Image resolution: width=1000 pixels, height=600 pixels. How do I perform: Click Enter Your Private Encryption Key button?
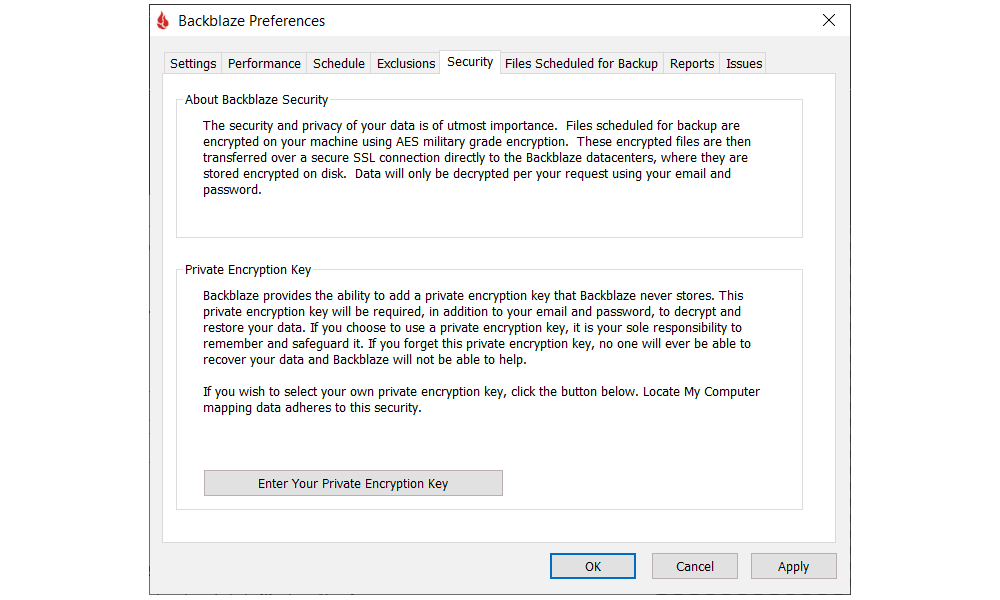[353, 483]
